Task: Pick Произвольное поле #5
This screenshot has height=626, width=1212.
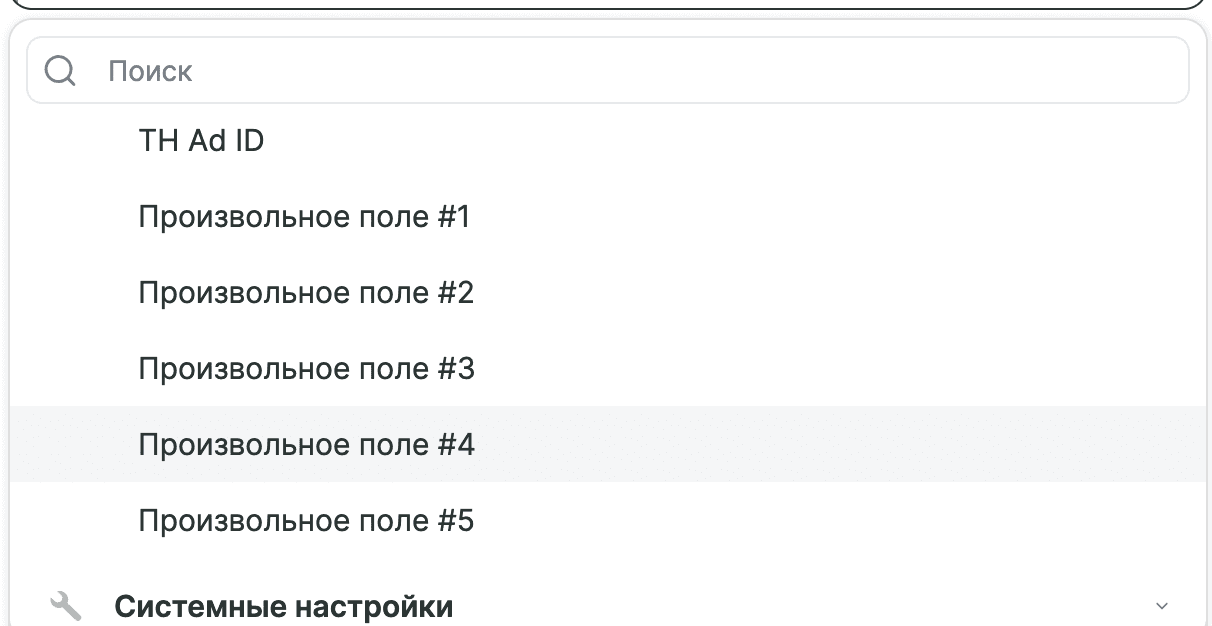Action: (306, 520)
